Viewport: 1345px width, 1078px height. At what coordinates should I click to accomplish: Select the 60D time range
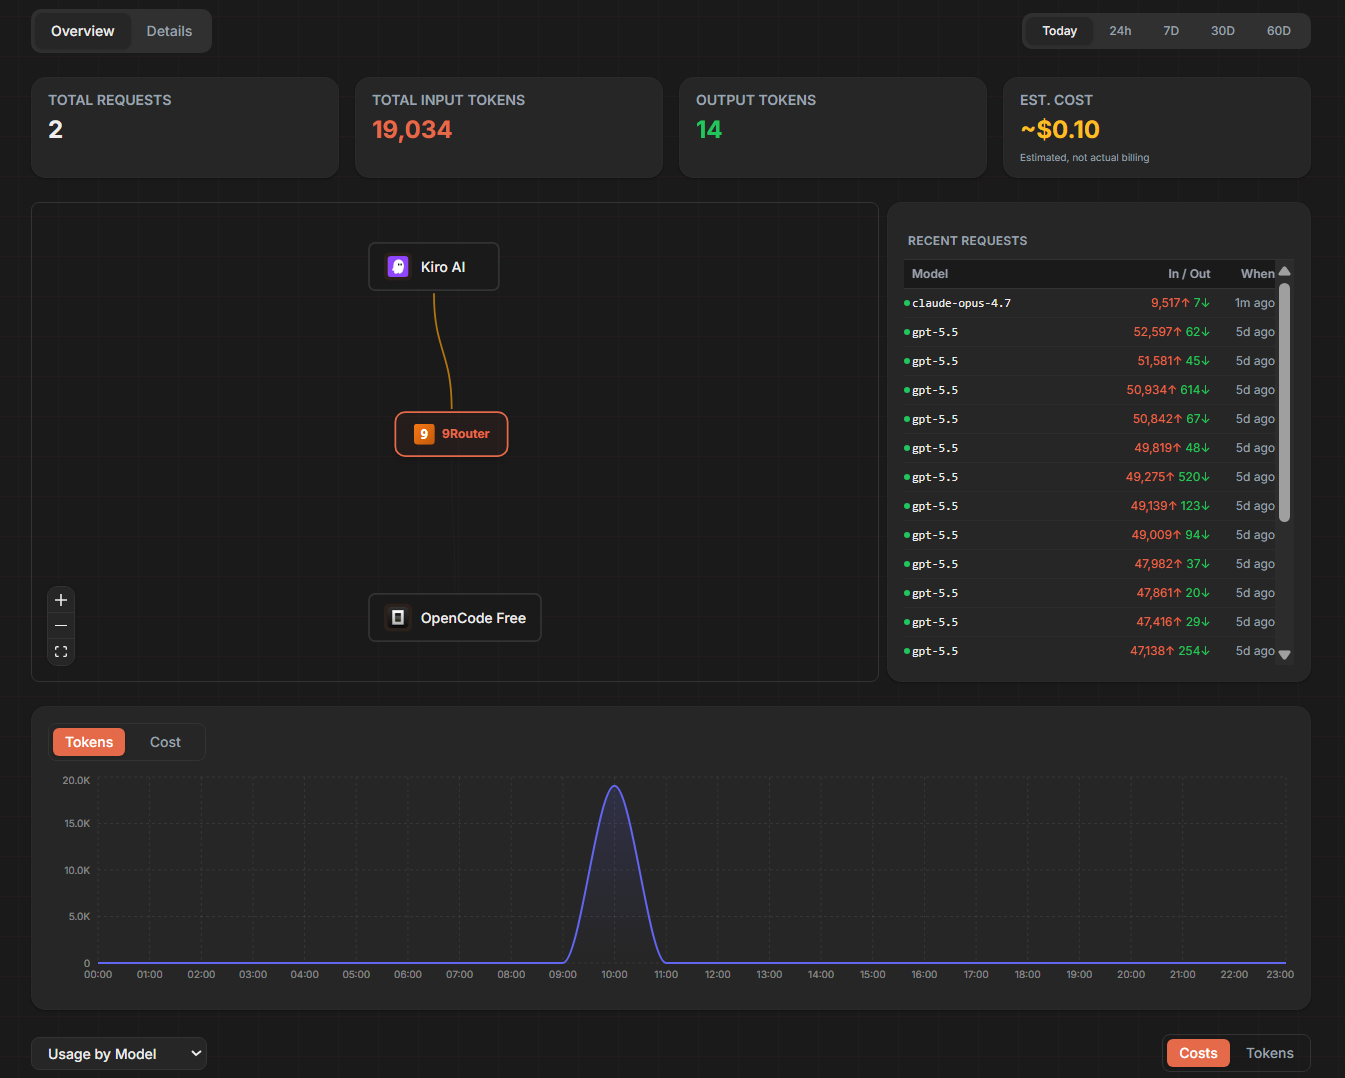coord(1279,31)
